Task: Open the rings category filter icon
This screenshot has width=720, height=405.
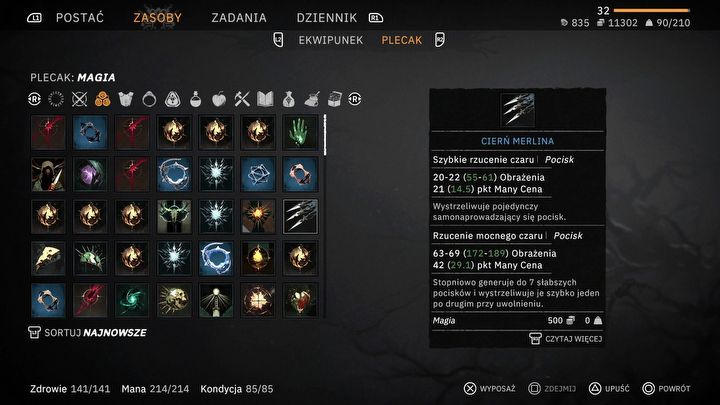Action: tap(149, 99)
